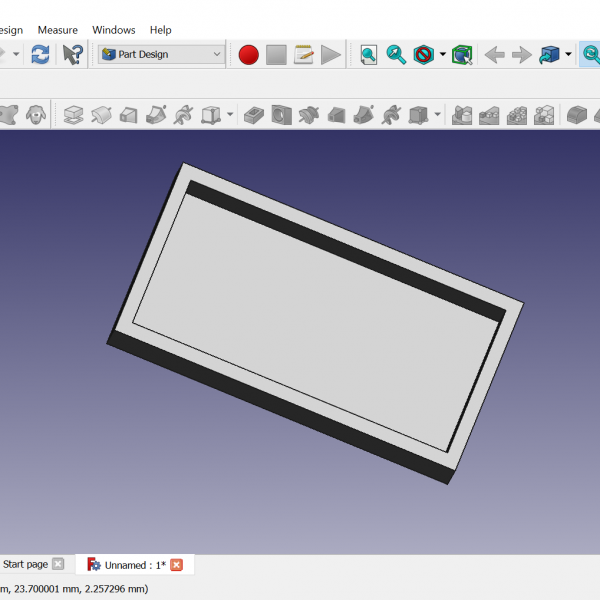
Task: Click the Stop macro recording button
Action: tap(276, 55)
